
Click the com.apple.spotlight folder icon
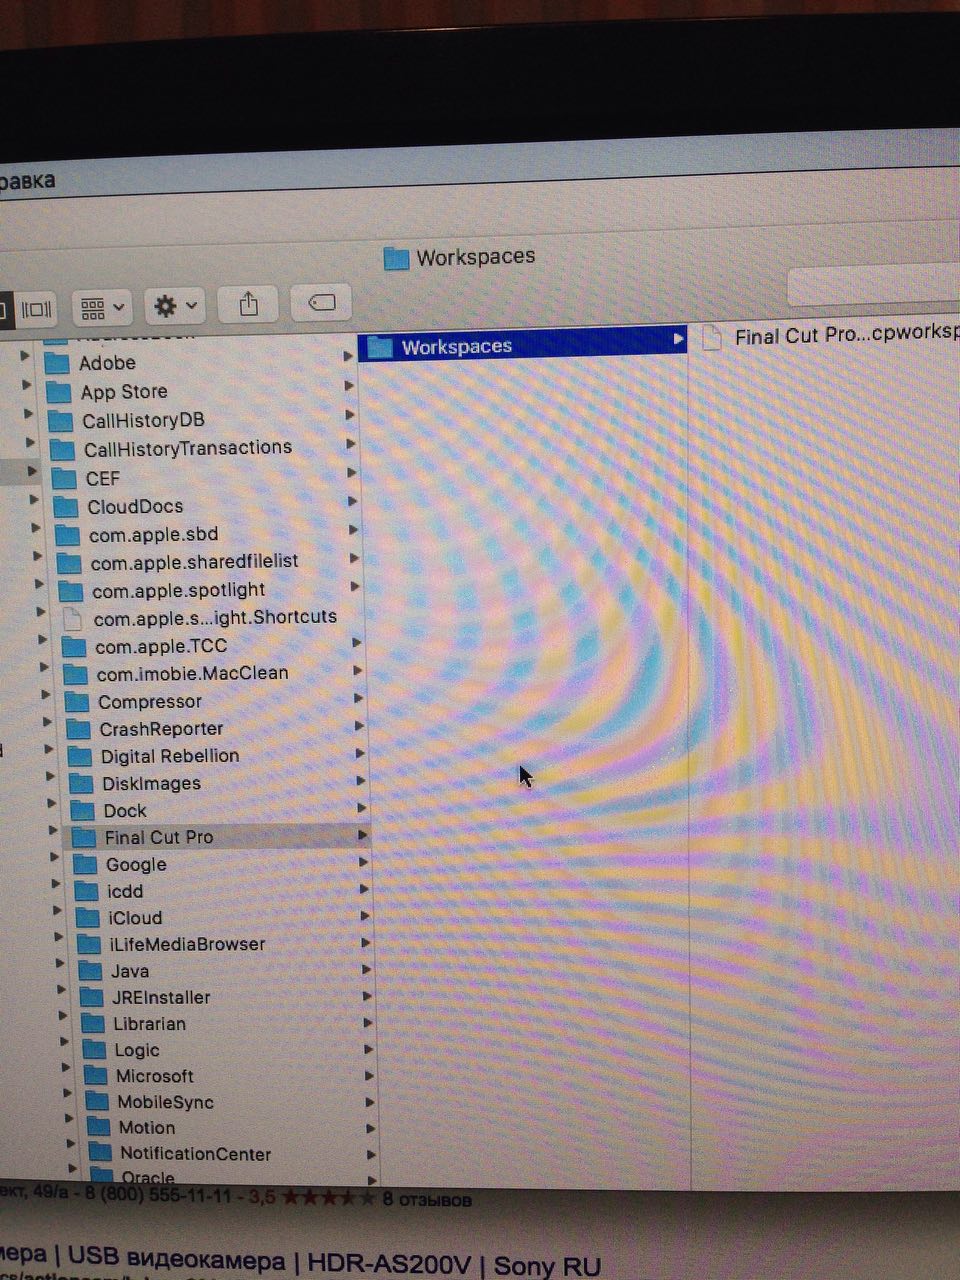(x=71, y=591)
